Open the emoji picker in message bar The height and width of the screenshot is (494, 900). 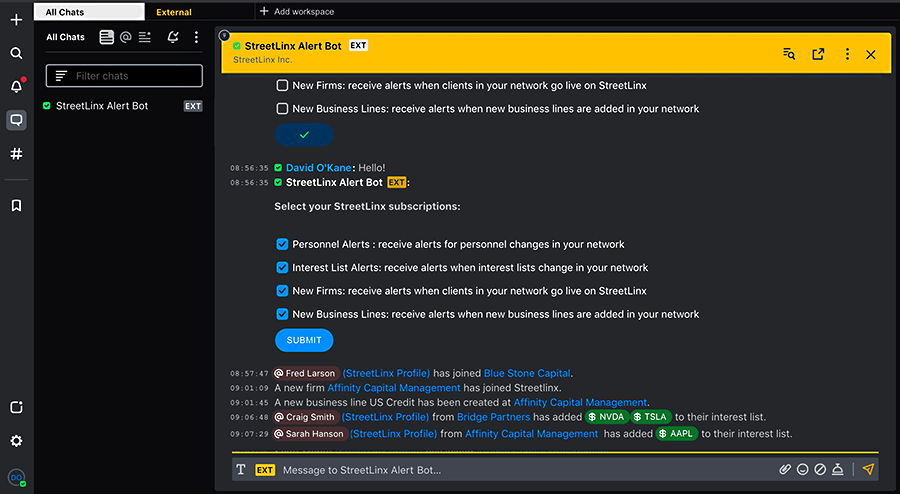(803, 469)
